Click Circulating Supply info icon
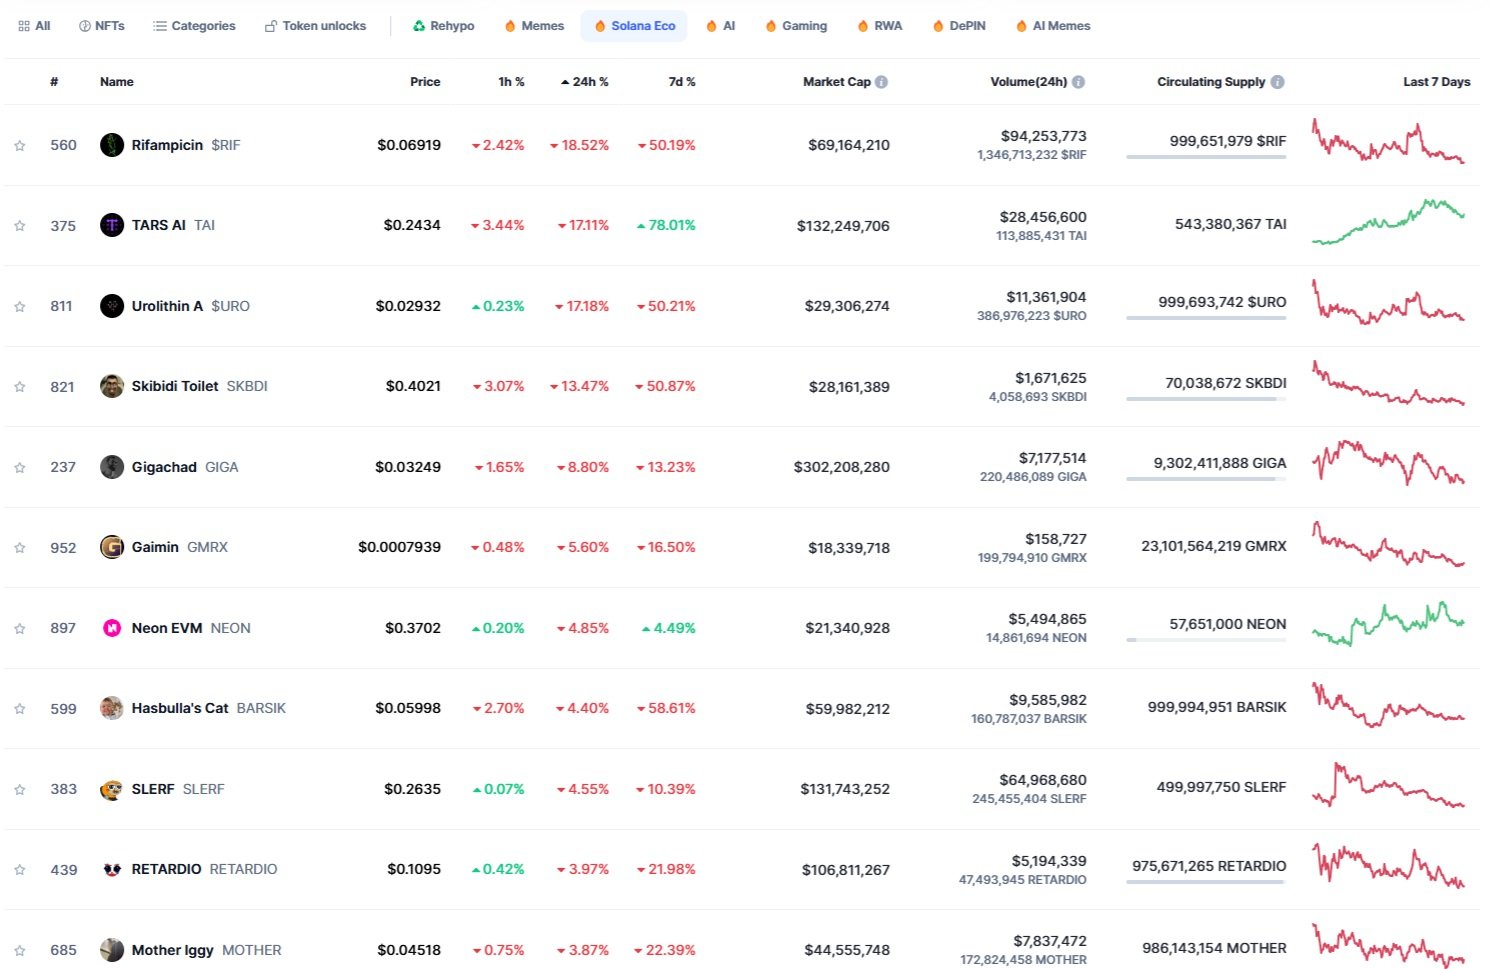The image size is (1504, 969). tap(1277, 82)
